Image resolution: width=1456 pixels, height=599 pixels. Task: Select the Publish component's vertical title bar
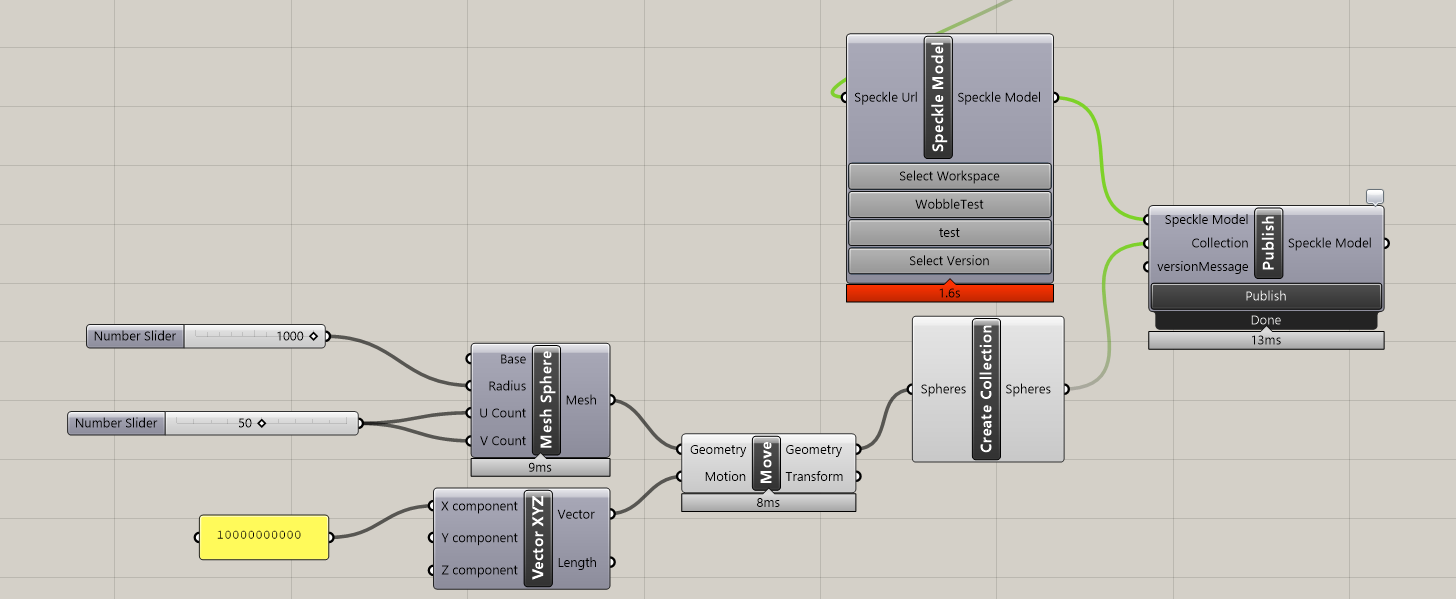pyautogui.click(x=1269, y=243)
